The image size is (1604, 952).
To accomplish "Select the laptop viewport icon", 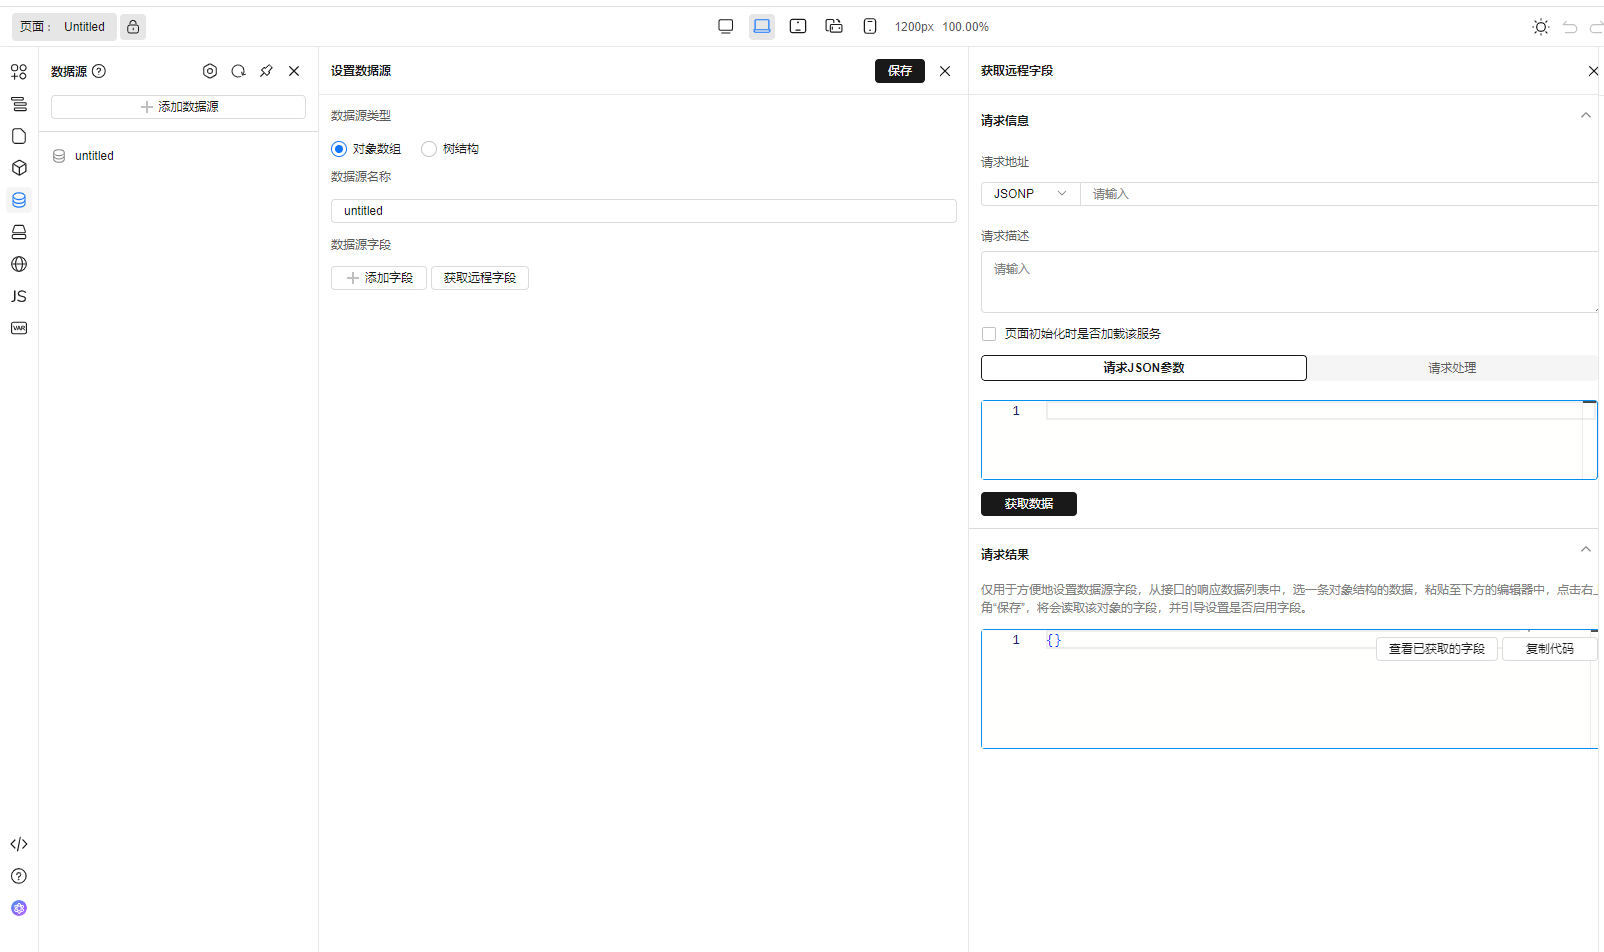I will (762, 27).
